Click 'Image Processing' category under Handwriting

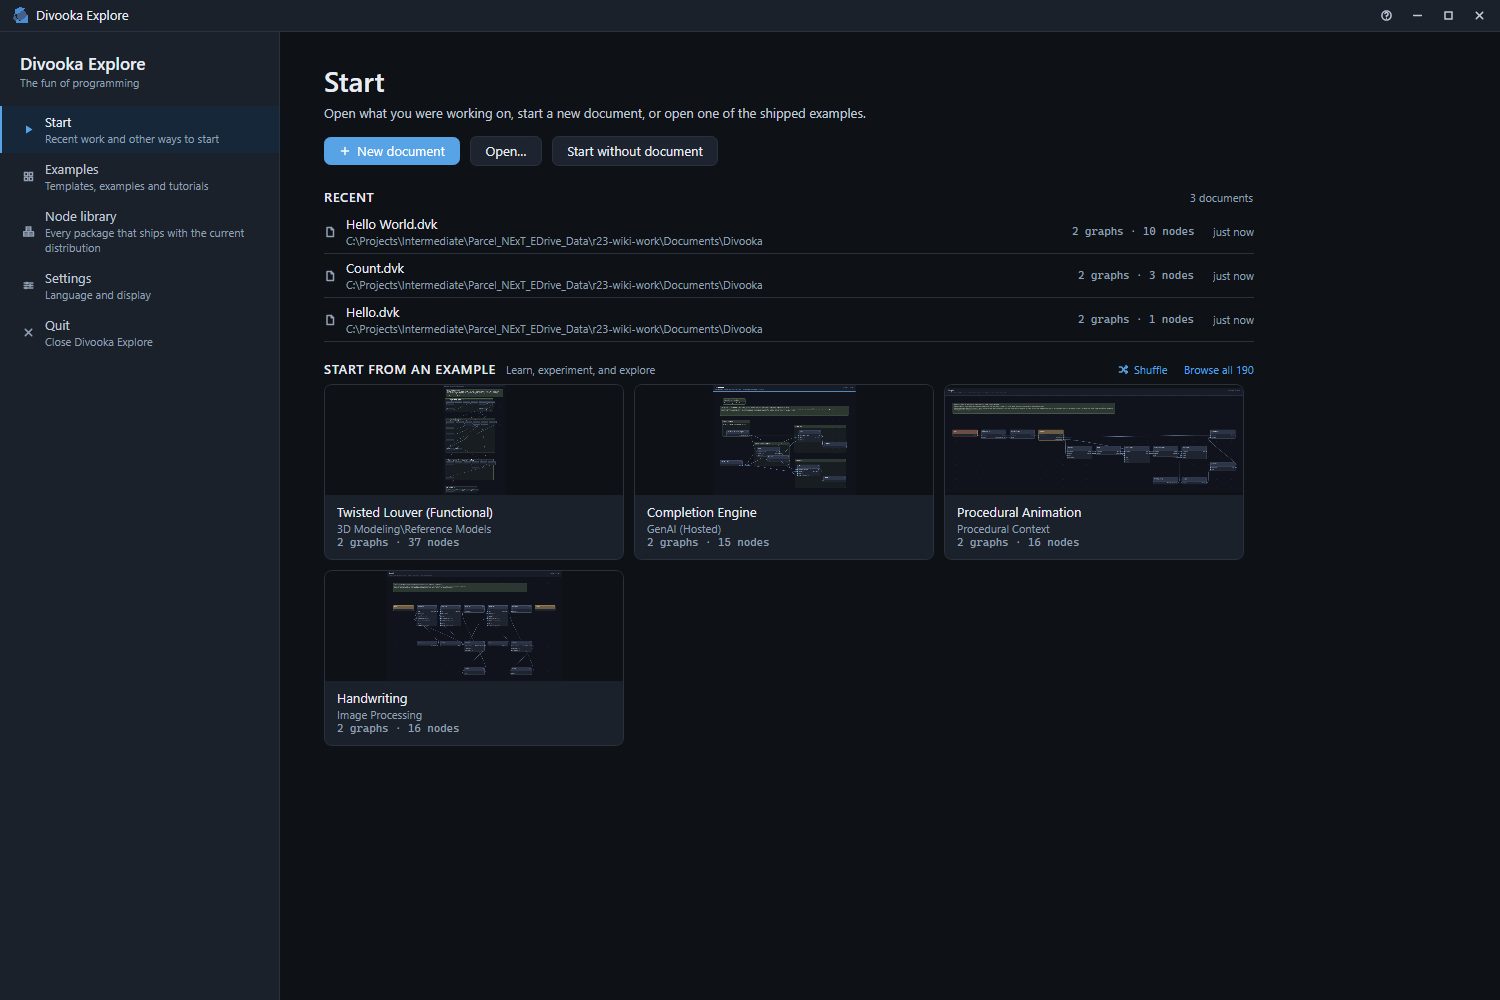tap(379, 715)
